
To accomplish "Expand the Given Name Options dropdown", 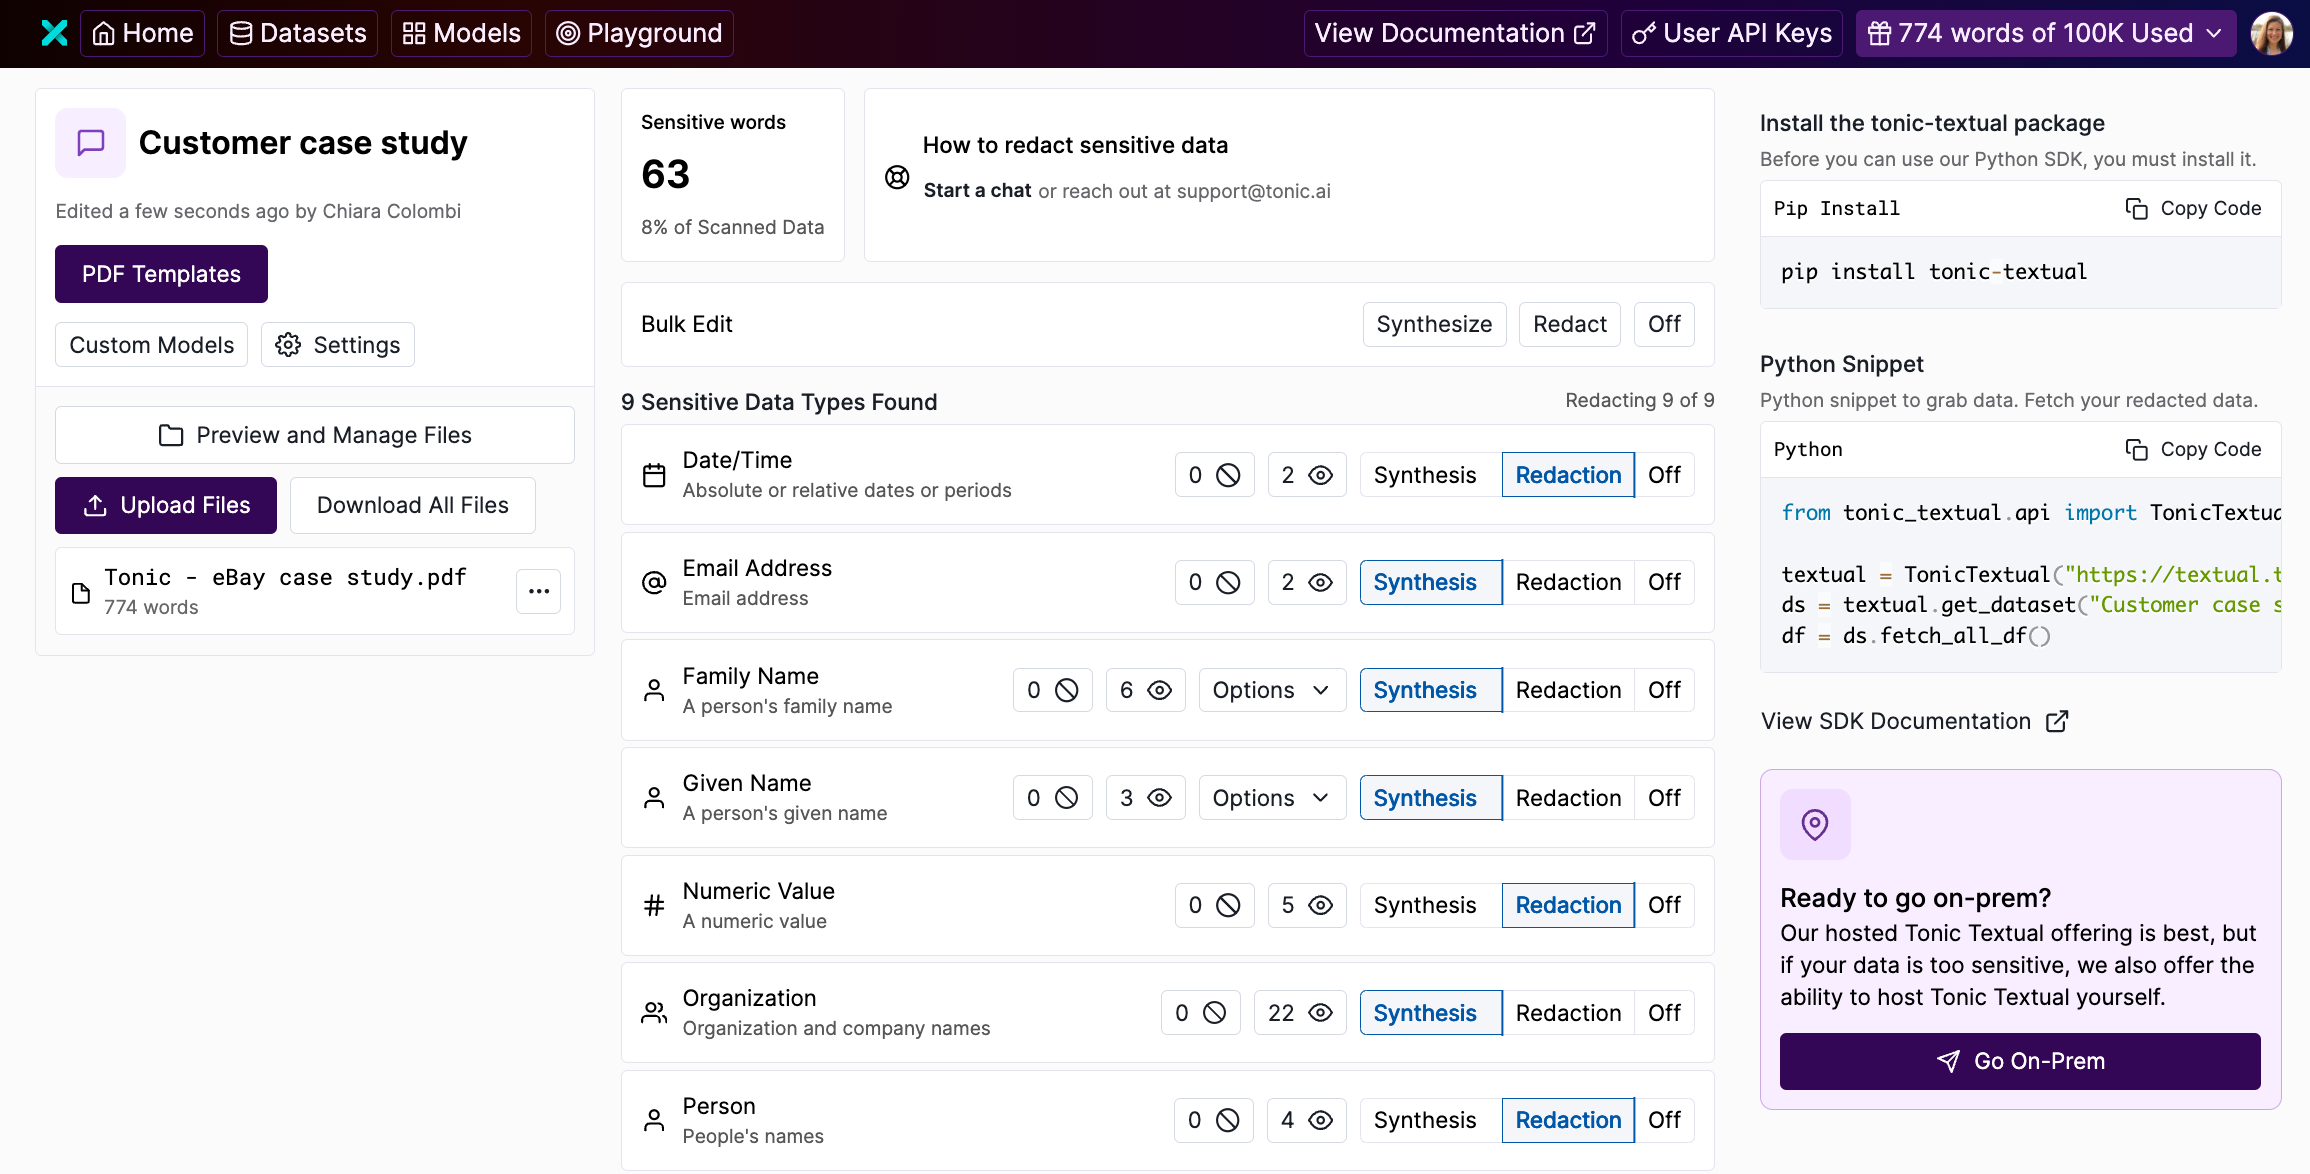I will (x=1271, y=798).
